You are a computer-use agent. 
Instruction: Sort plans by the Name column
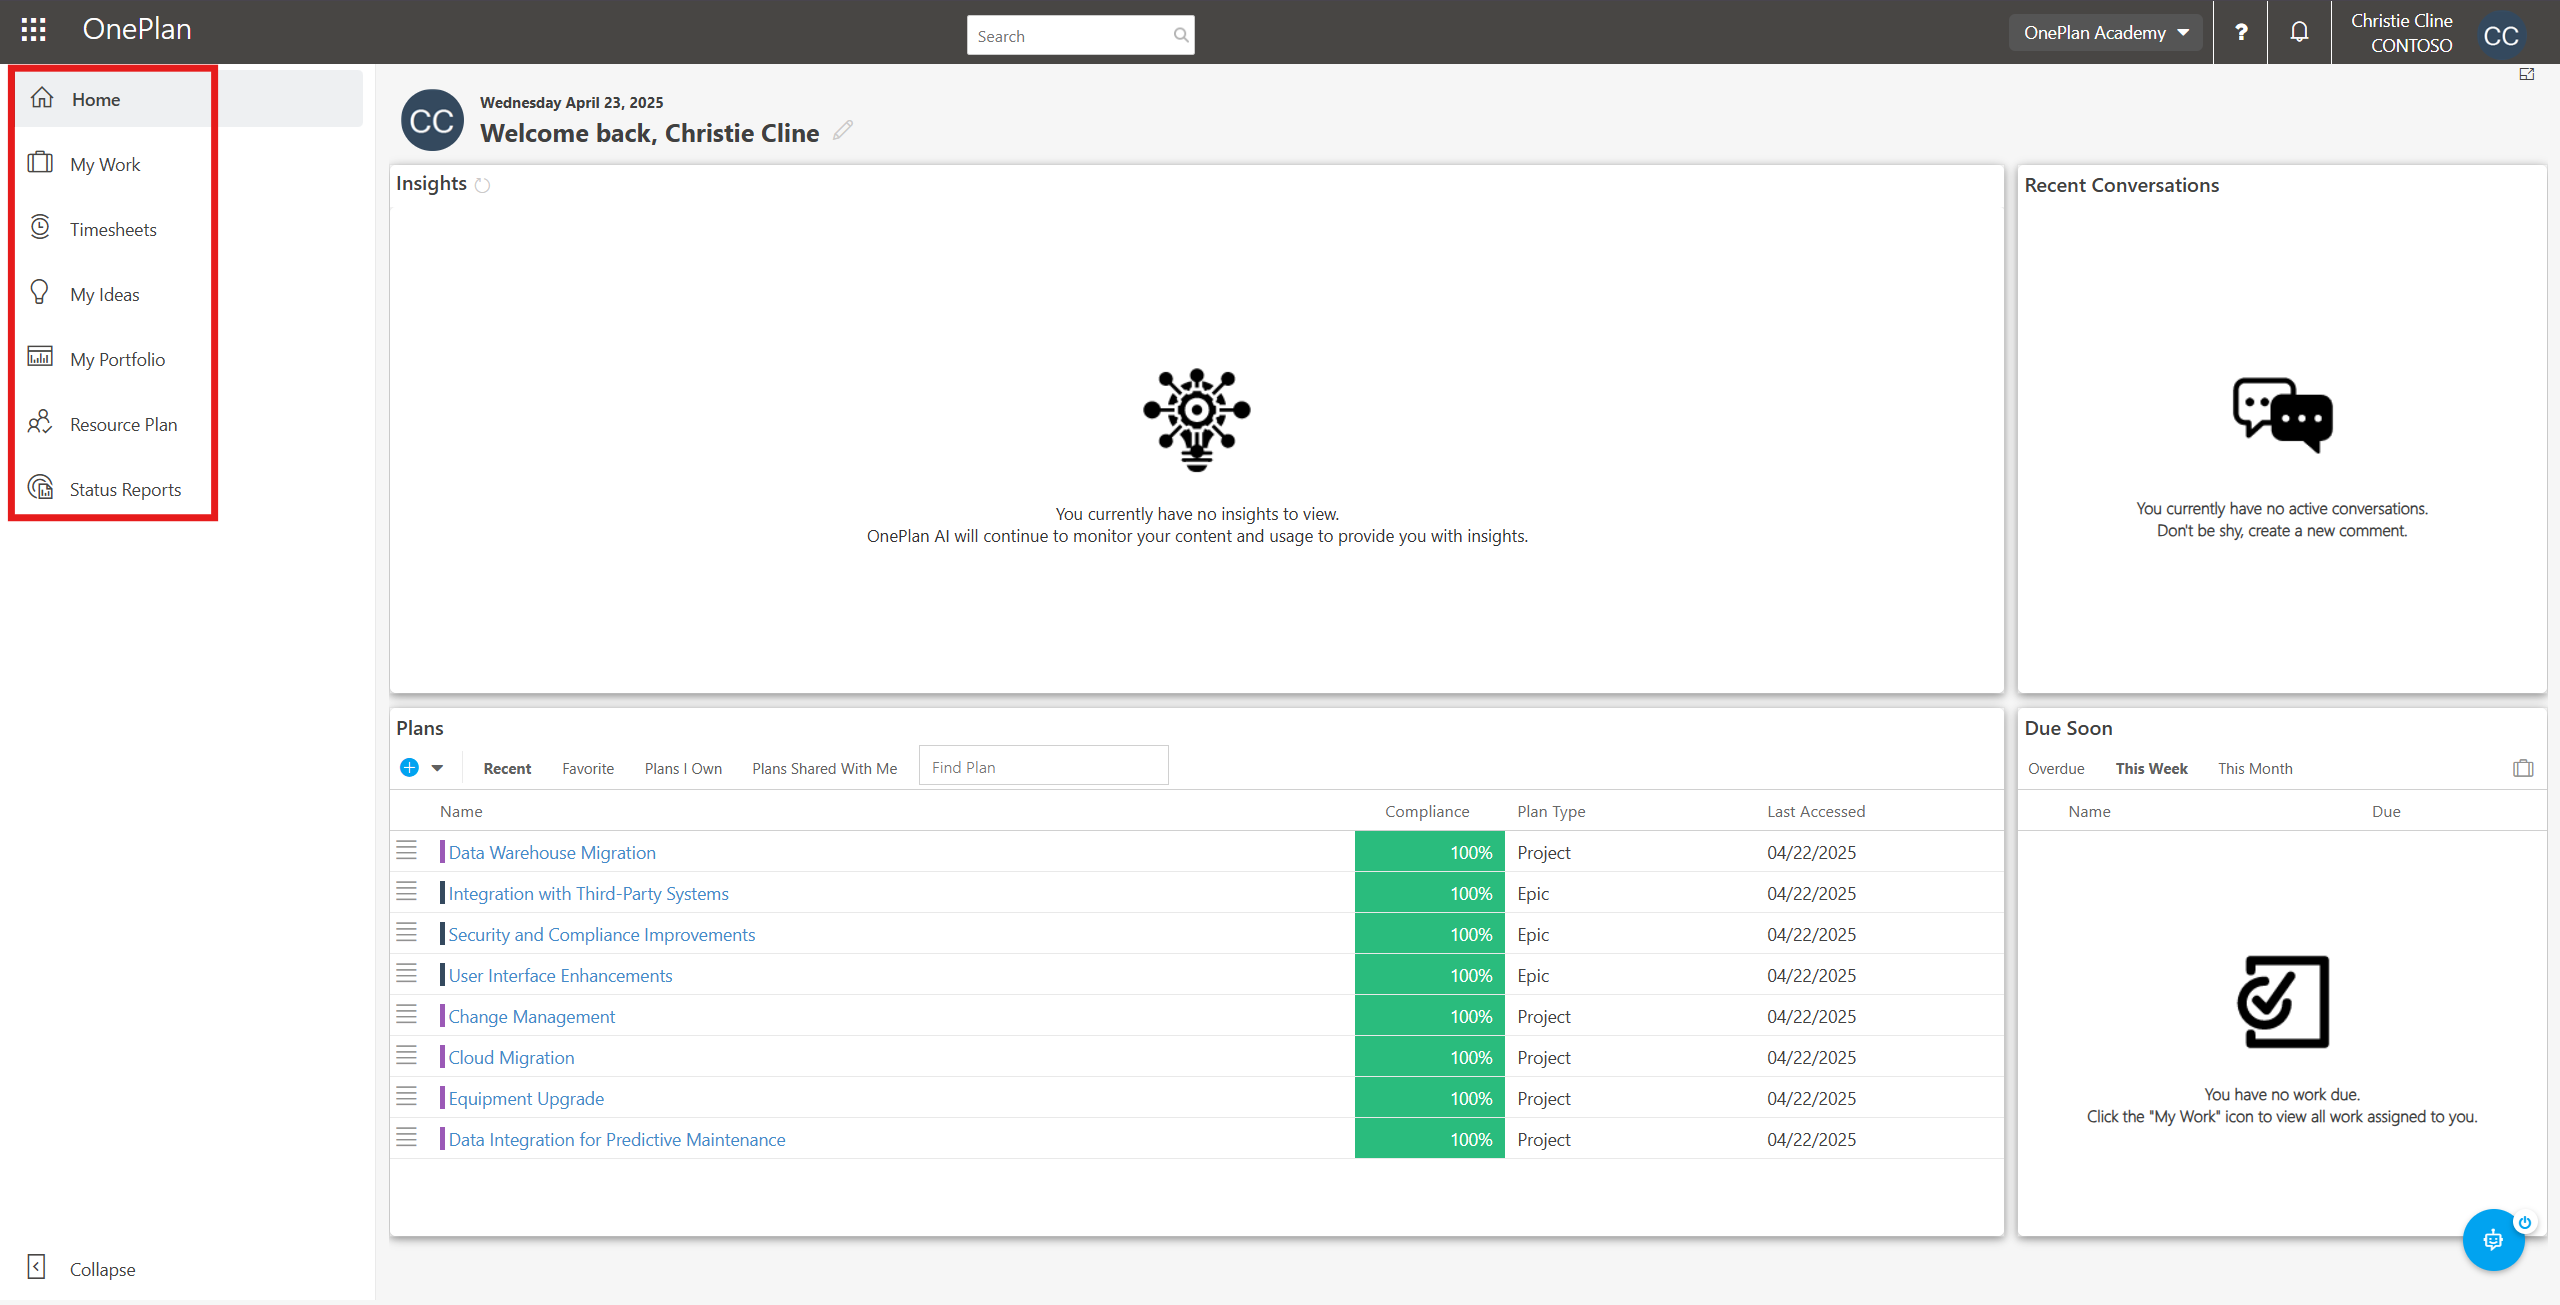click(461, 811)
